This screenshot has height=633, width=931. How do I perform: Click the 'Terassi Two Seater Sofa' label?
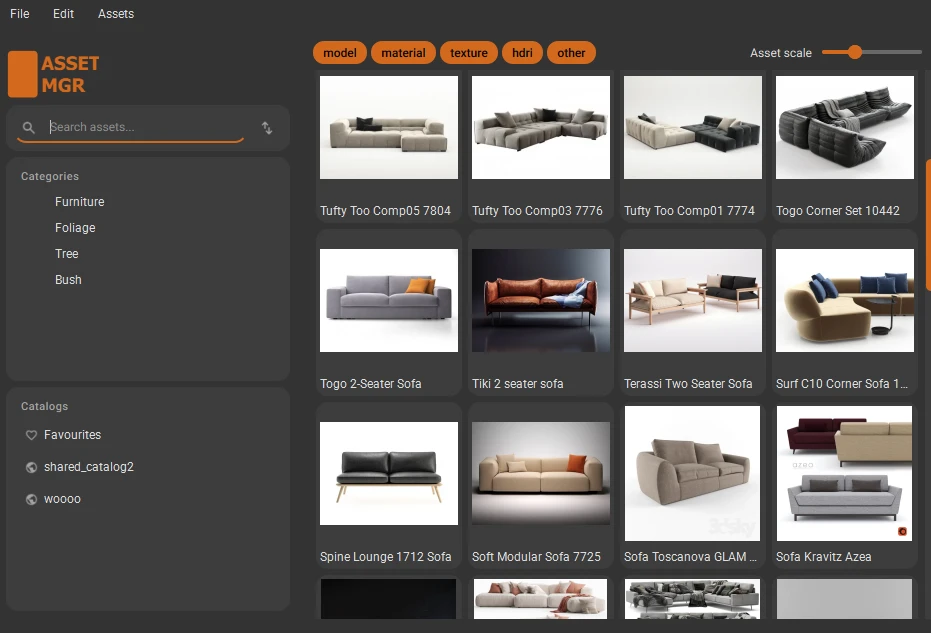tap(688, 384)
